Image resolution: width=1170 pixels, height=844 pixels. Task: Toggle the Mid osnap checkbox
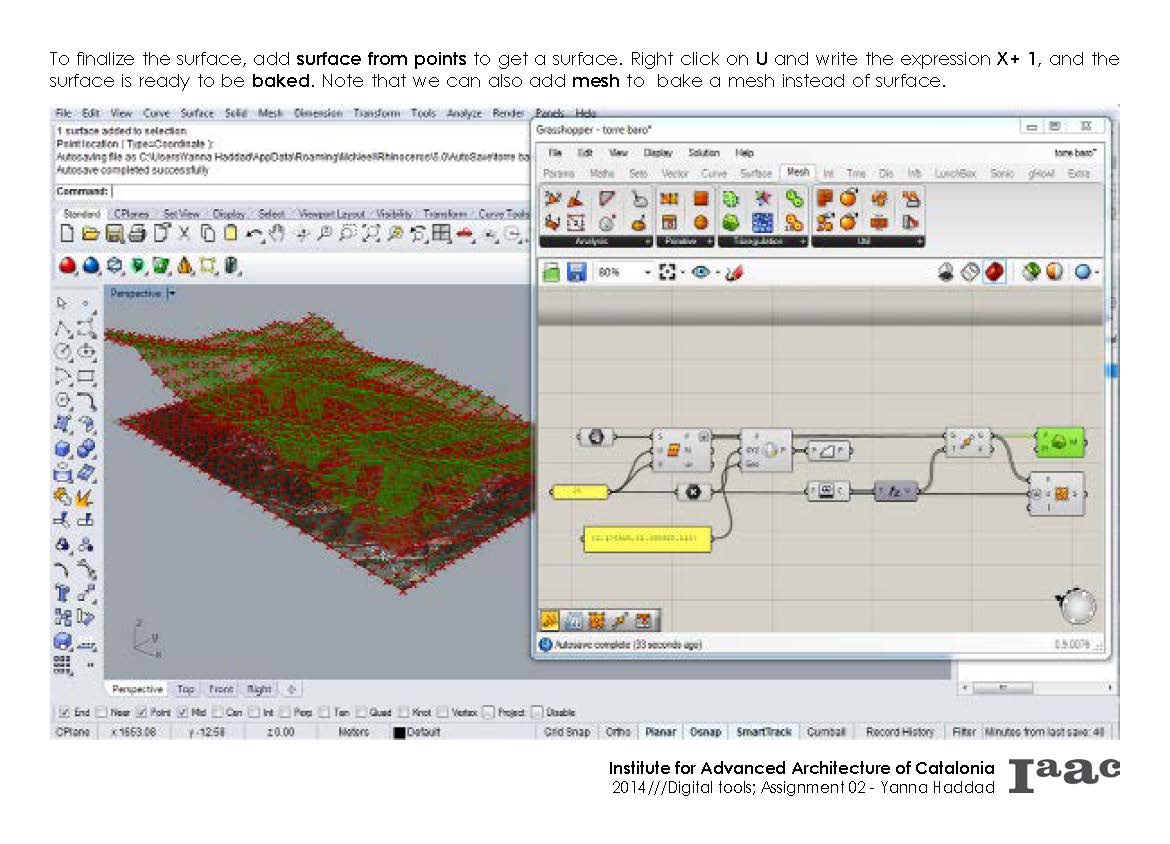pyautogui.click(x=182, y=713)
